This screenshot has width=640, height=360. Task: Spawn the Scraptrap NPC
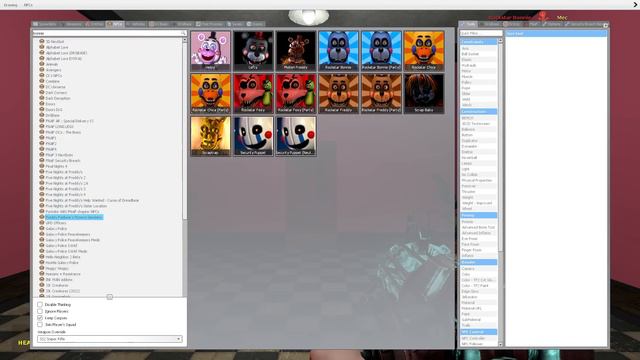pyautogui.click(x=211, y=136)
